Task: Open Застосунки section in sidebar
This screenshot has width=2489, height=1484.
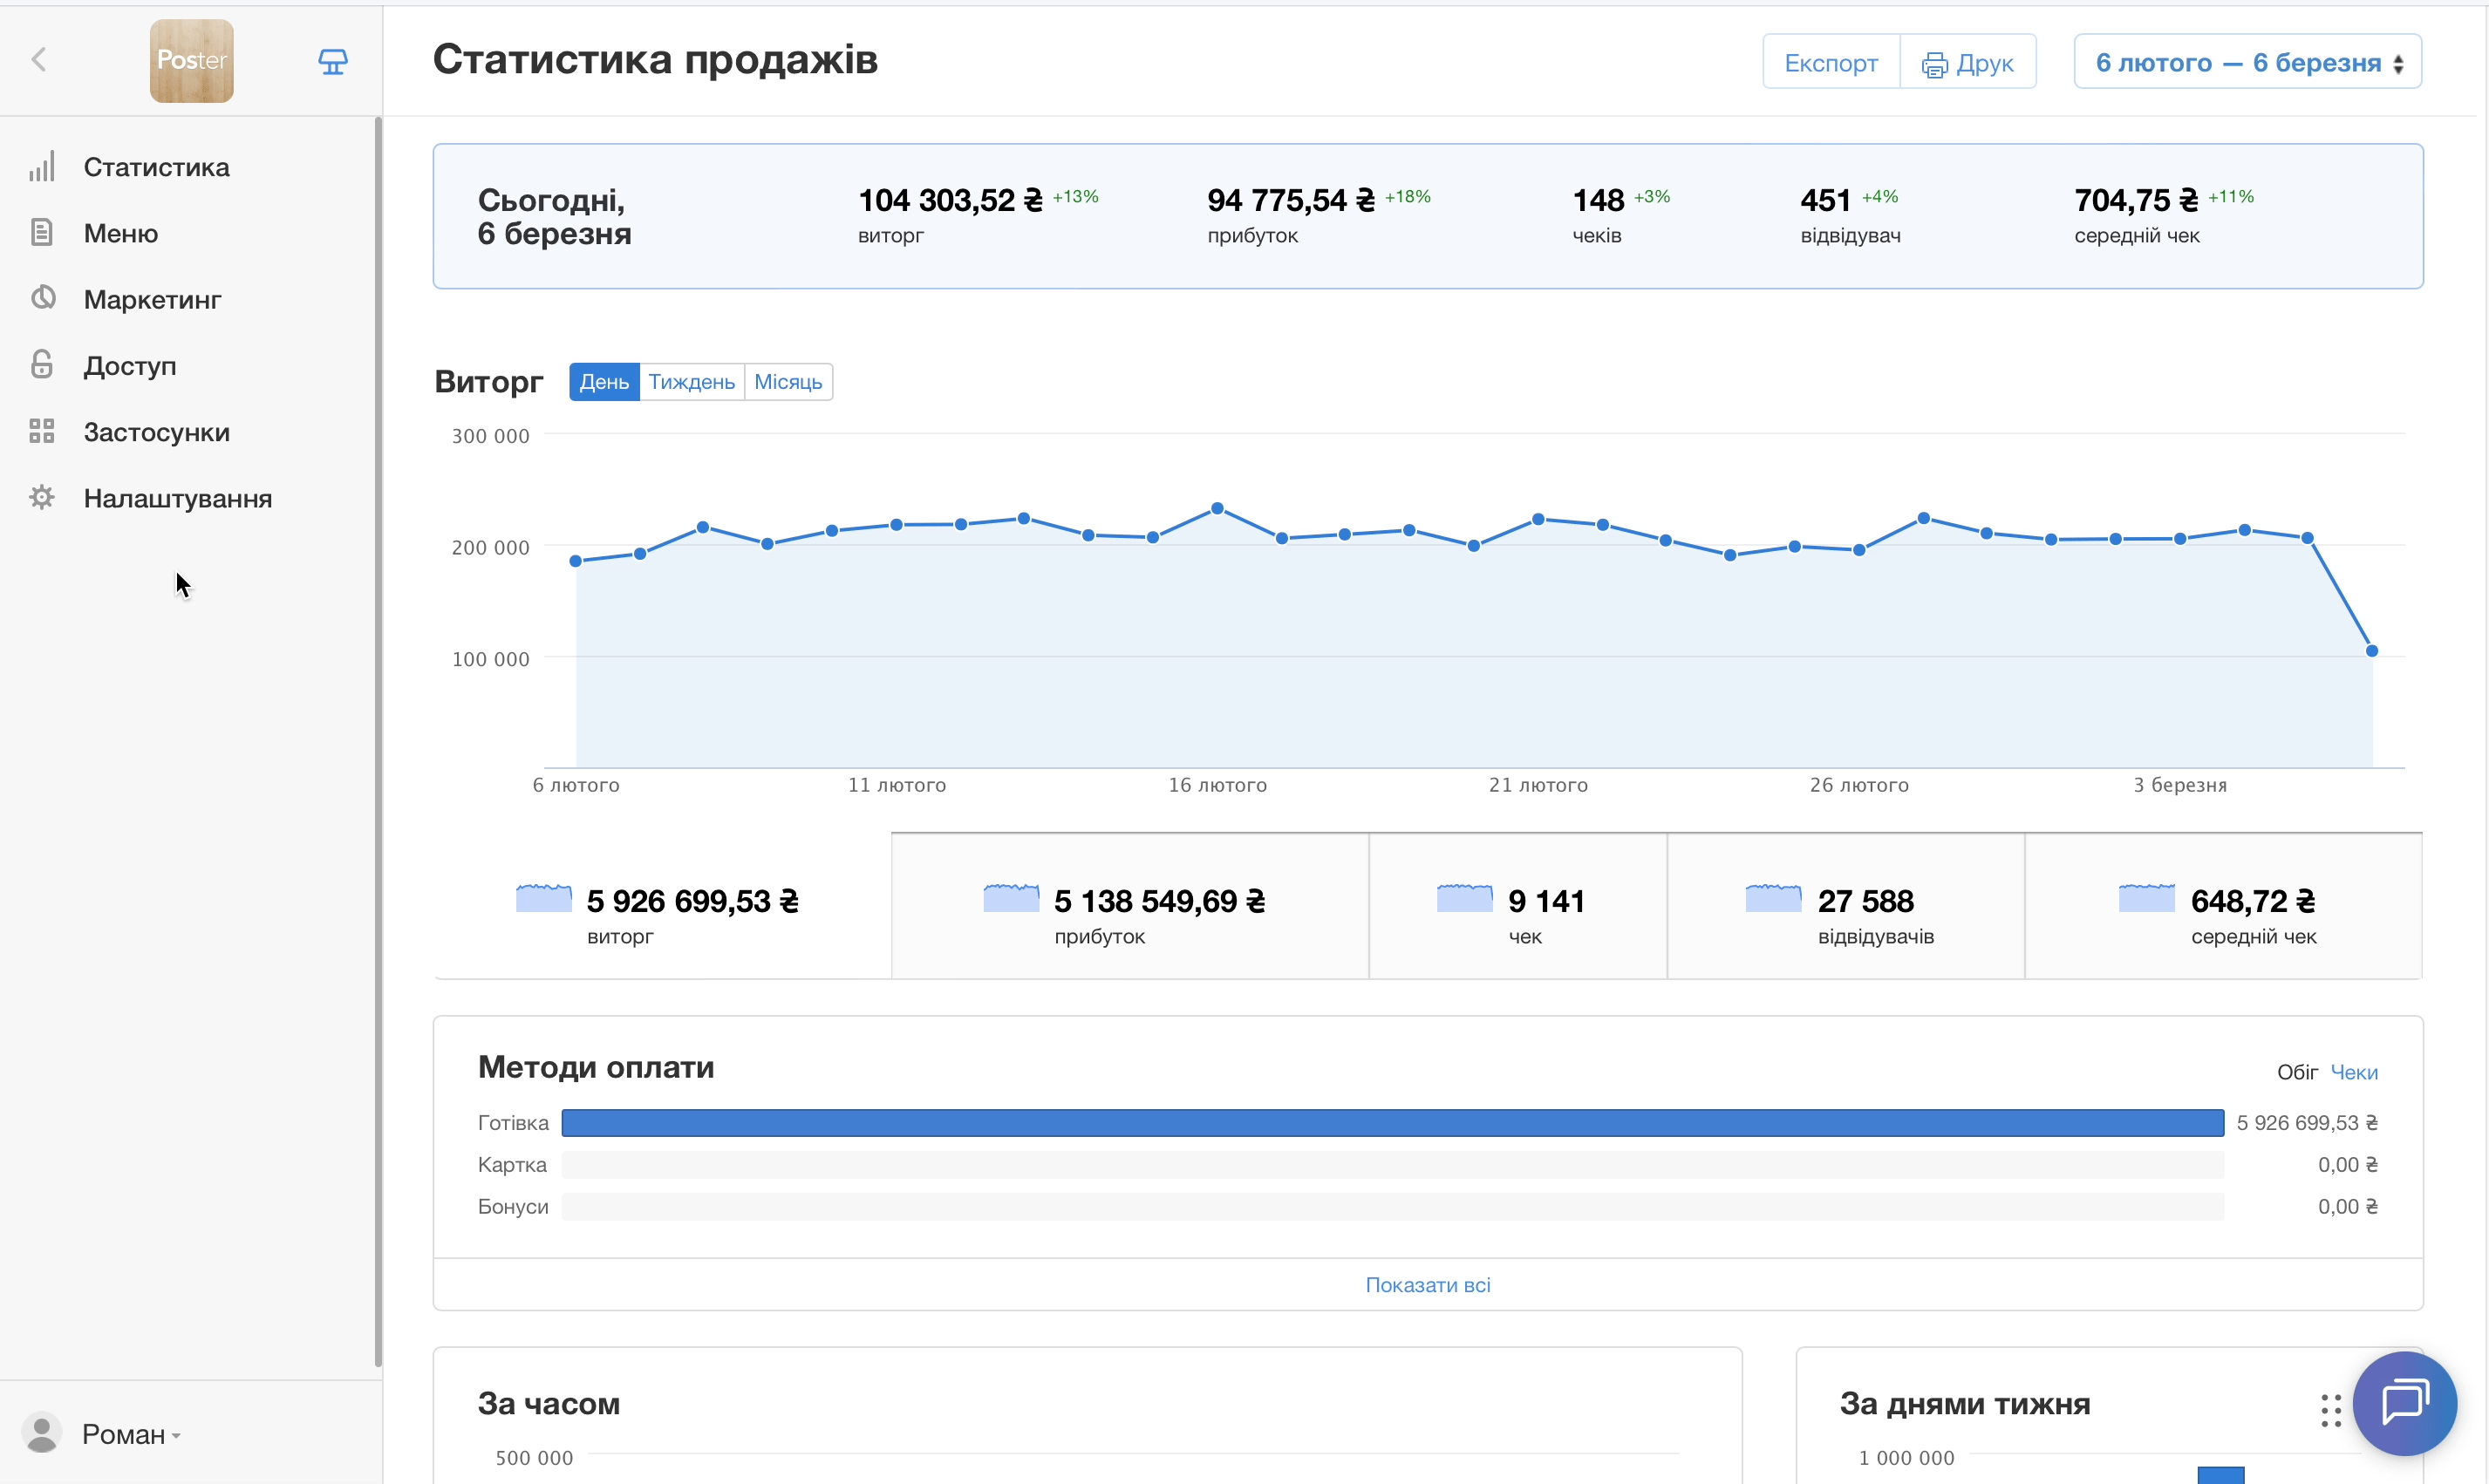Action: click(x=156, y=432)
